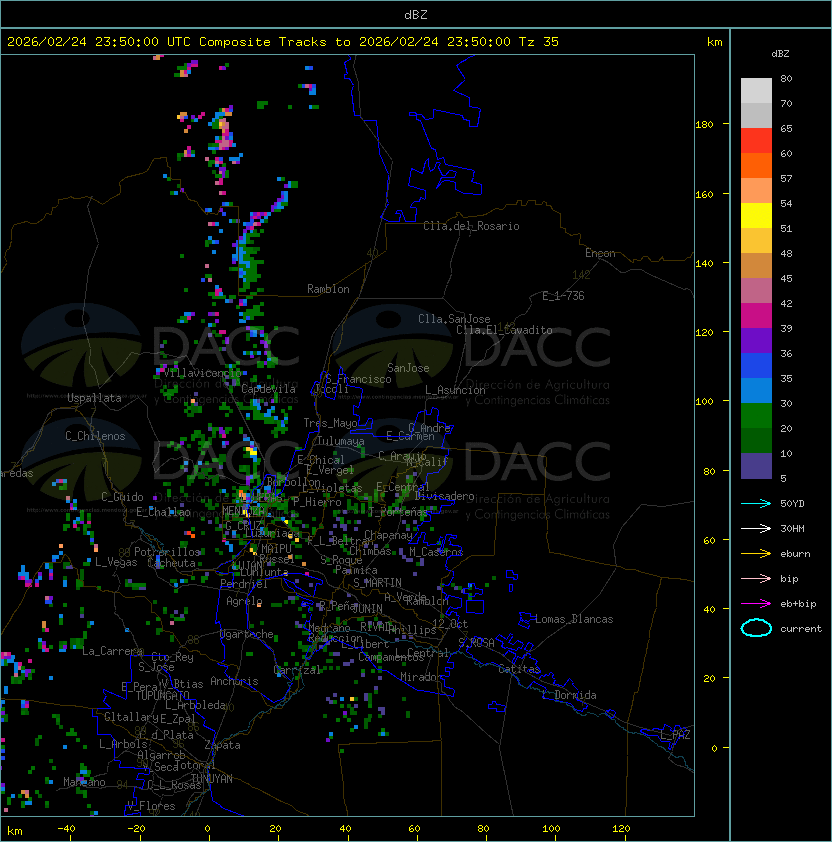Click the 80 value on dBZ scale
This screenshot has height=842, width=832.
pos(786,78)
